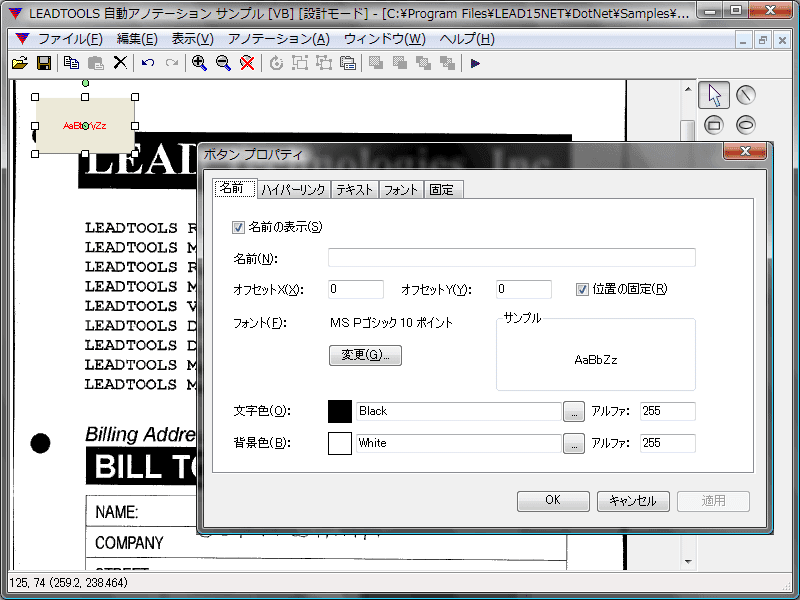Click the オフセットX(X) input field
Viewport: 800px width, 600px height.
[356, 289]
